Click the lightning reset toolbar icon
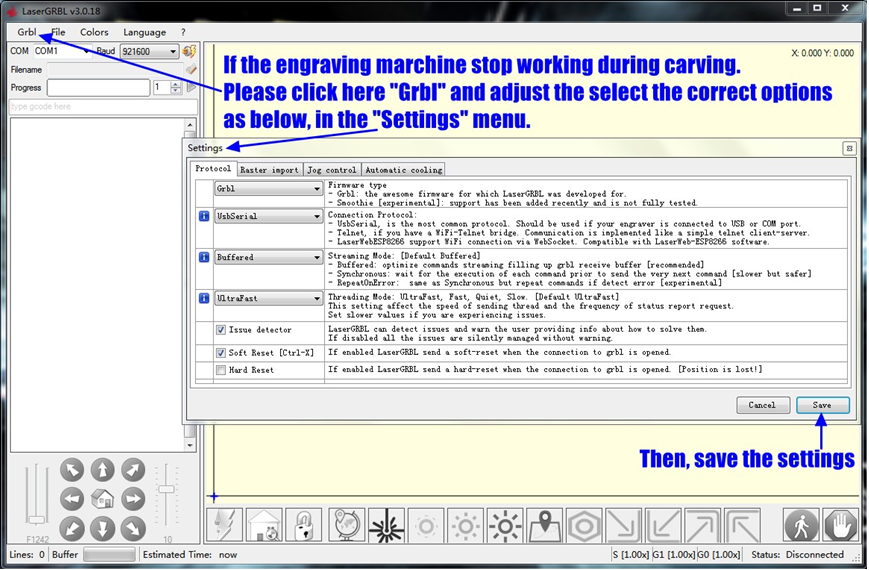This screenshot has height=570, width=869. click(224, 525)
